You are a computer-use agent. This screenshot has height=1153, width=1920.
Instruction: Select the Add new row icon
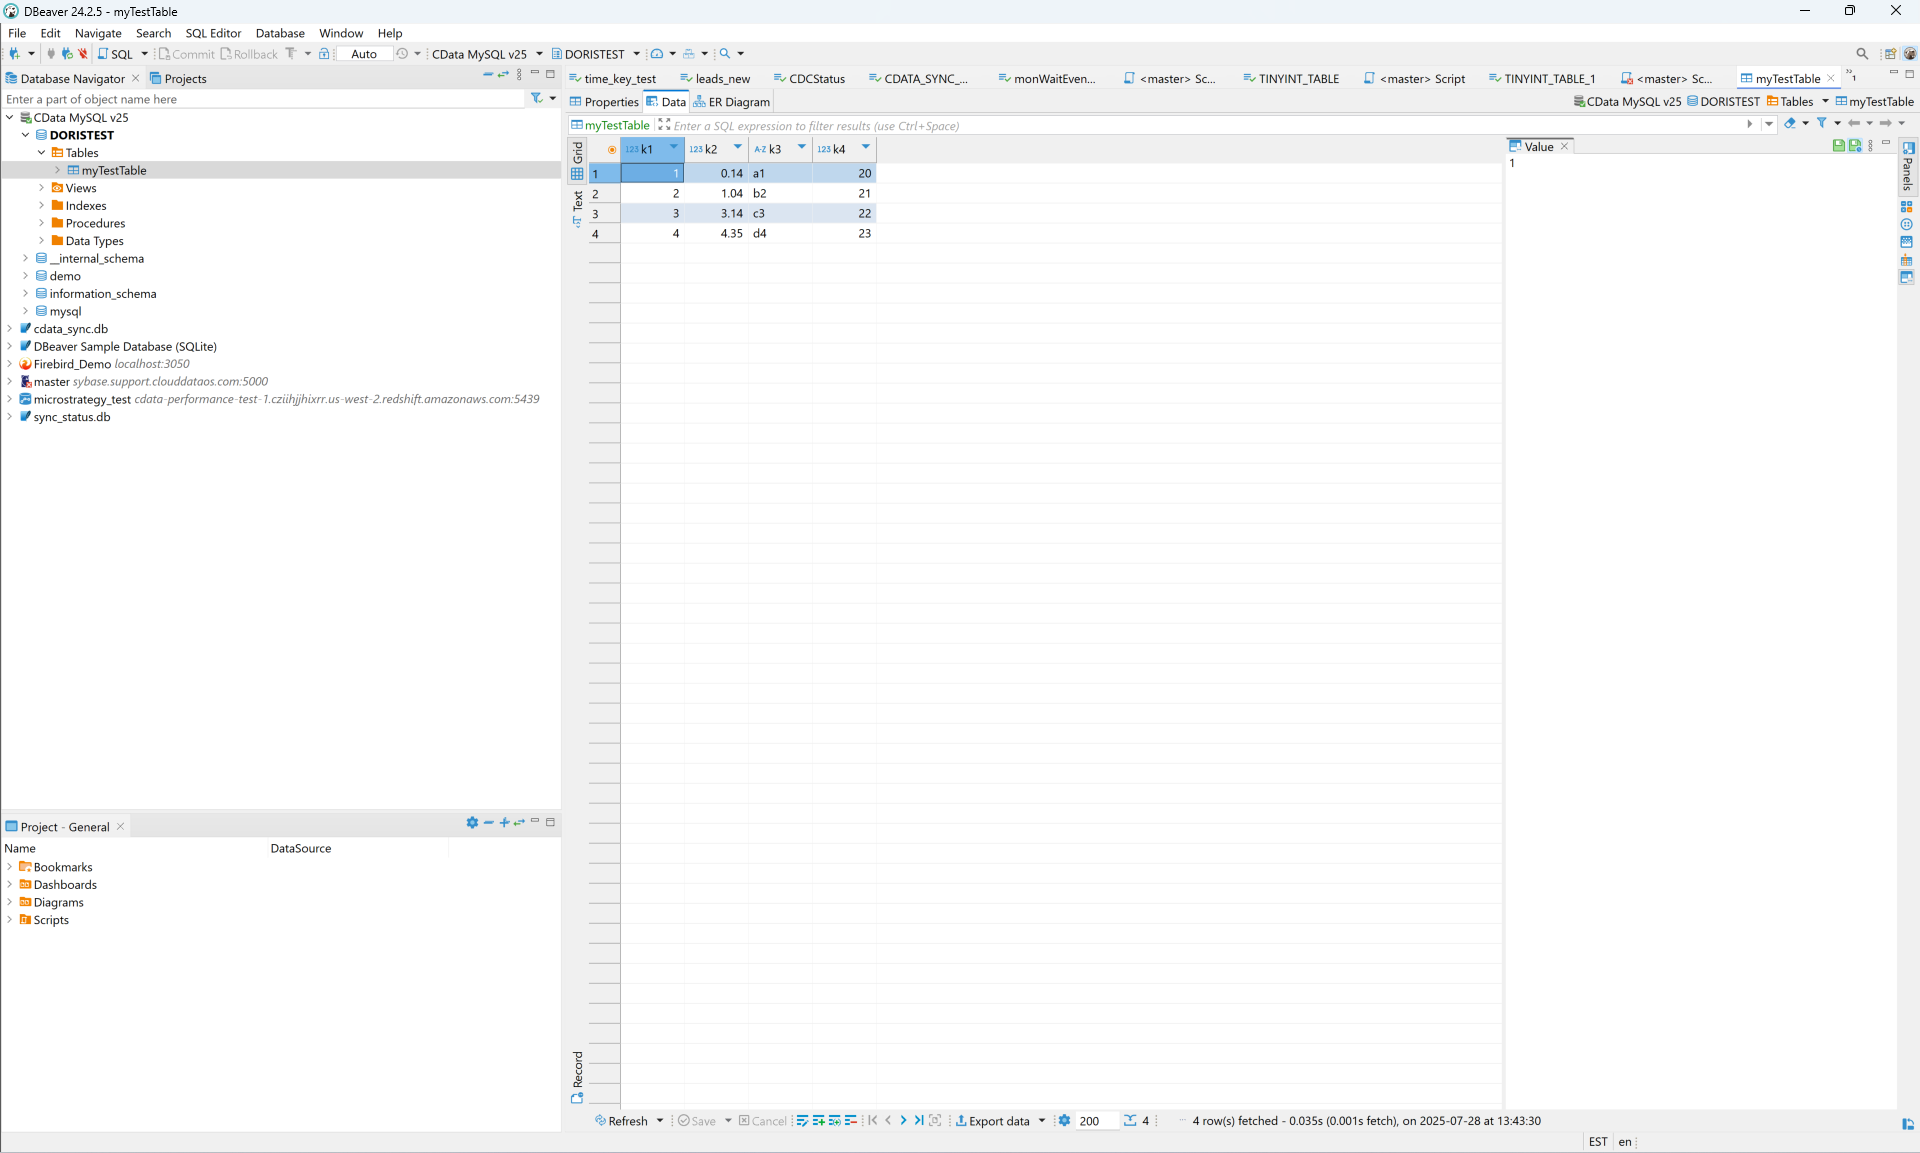pyautogui.click(x=818, y=1121)
